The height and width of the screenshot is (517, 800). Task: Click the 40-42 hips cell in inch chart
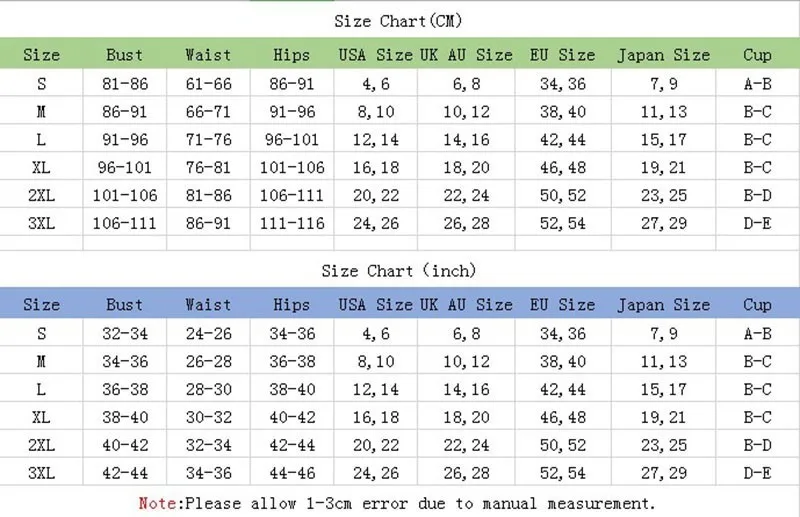pos(291,417)
